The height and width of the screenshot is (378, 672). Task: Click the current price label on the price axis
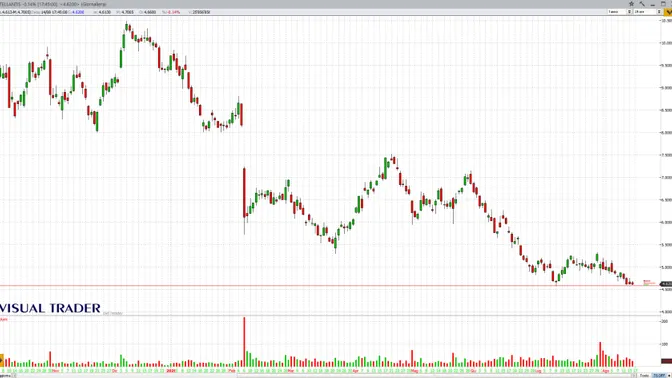pos(666,284)
